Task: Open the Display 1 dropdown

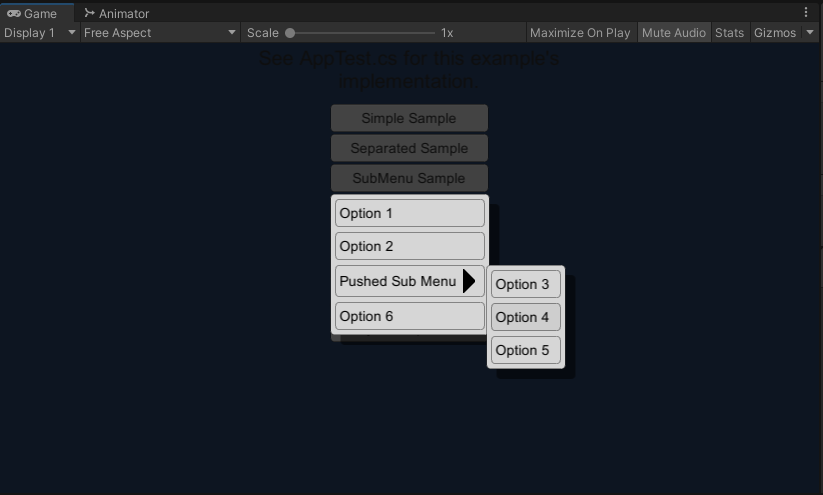Action: 40,33
